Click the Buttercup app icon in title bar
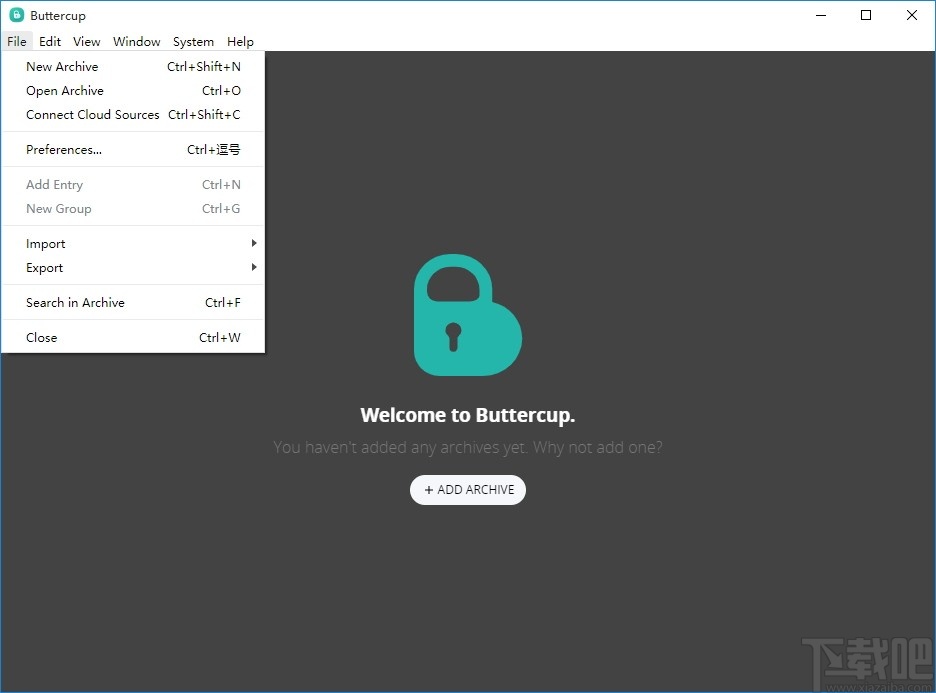This screenshot has height=693, width=936. 16,15
